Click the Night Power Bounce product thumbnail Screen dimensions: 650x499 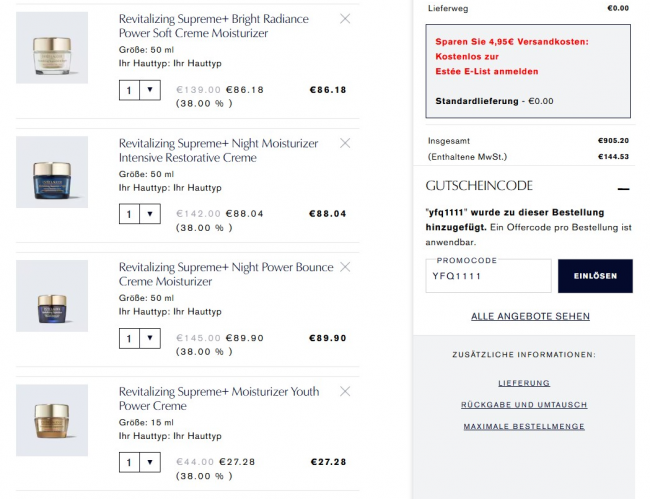(52, 297)
